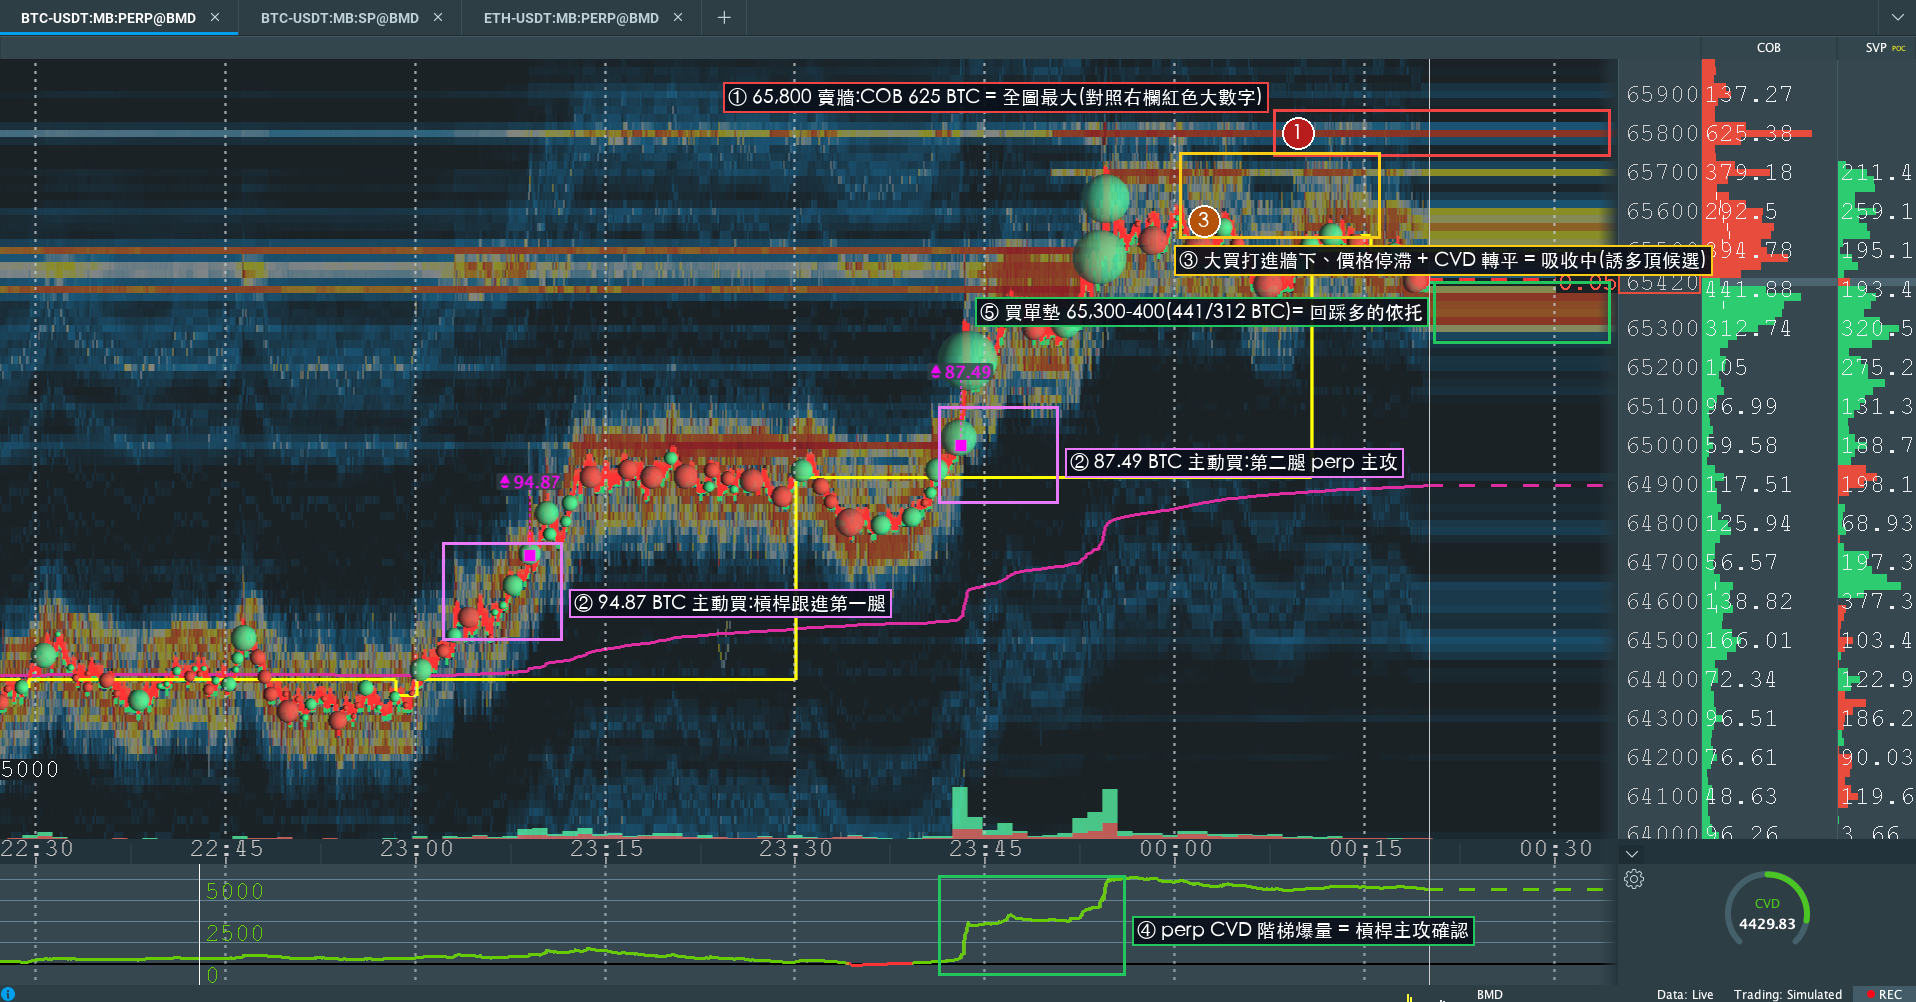The width and height of the screenshot is (1916, 1002).
Task: Close the BTC-USDT:MB:SP@BMD tab
Action: coord(438,17)
